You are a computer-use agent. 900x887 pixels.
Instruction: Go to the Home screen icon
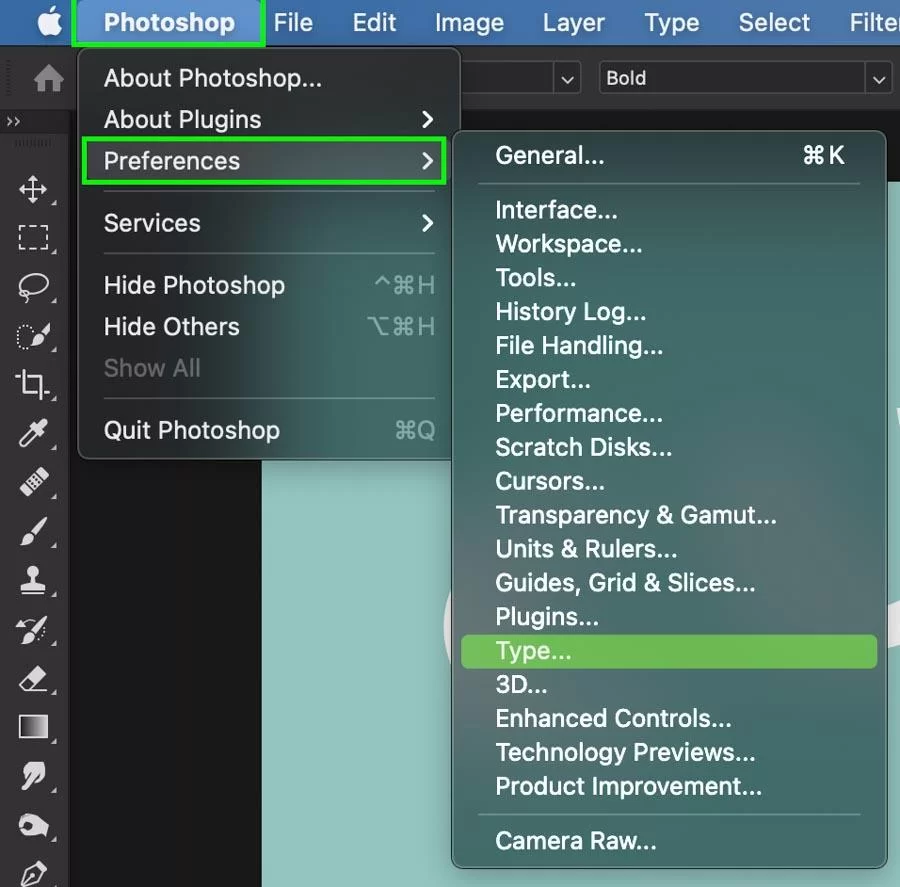click(x=48, y=78)
